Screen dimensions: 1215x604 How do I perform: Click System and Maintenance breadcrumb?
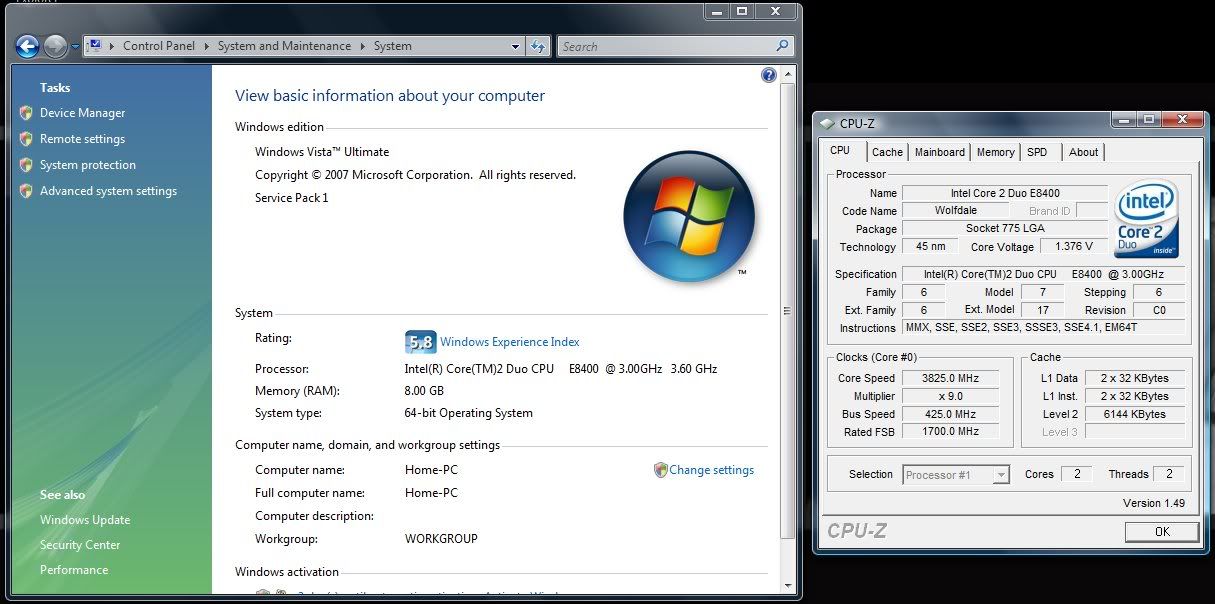pos(284,46)
